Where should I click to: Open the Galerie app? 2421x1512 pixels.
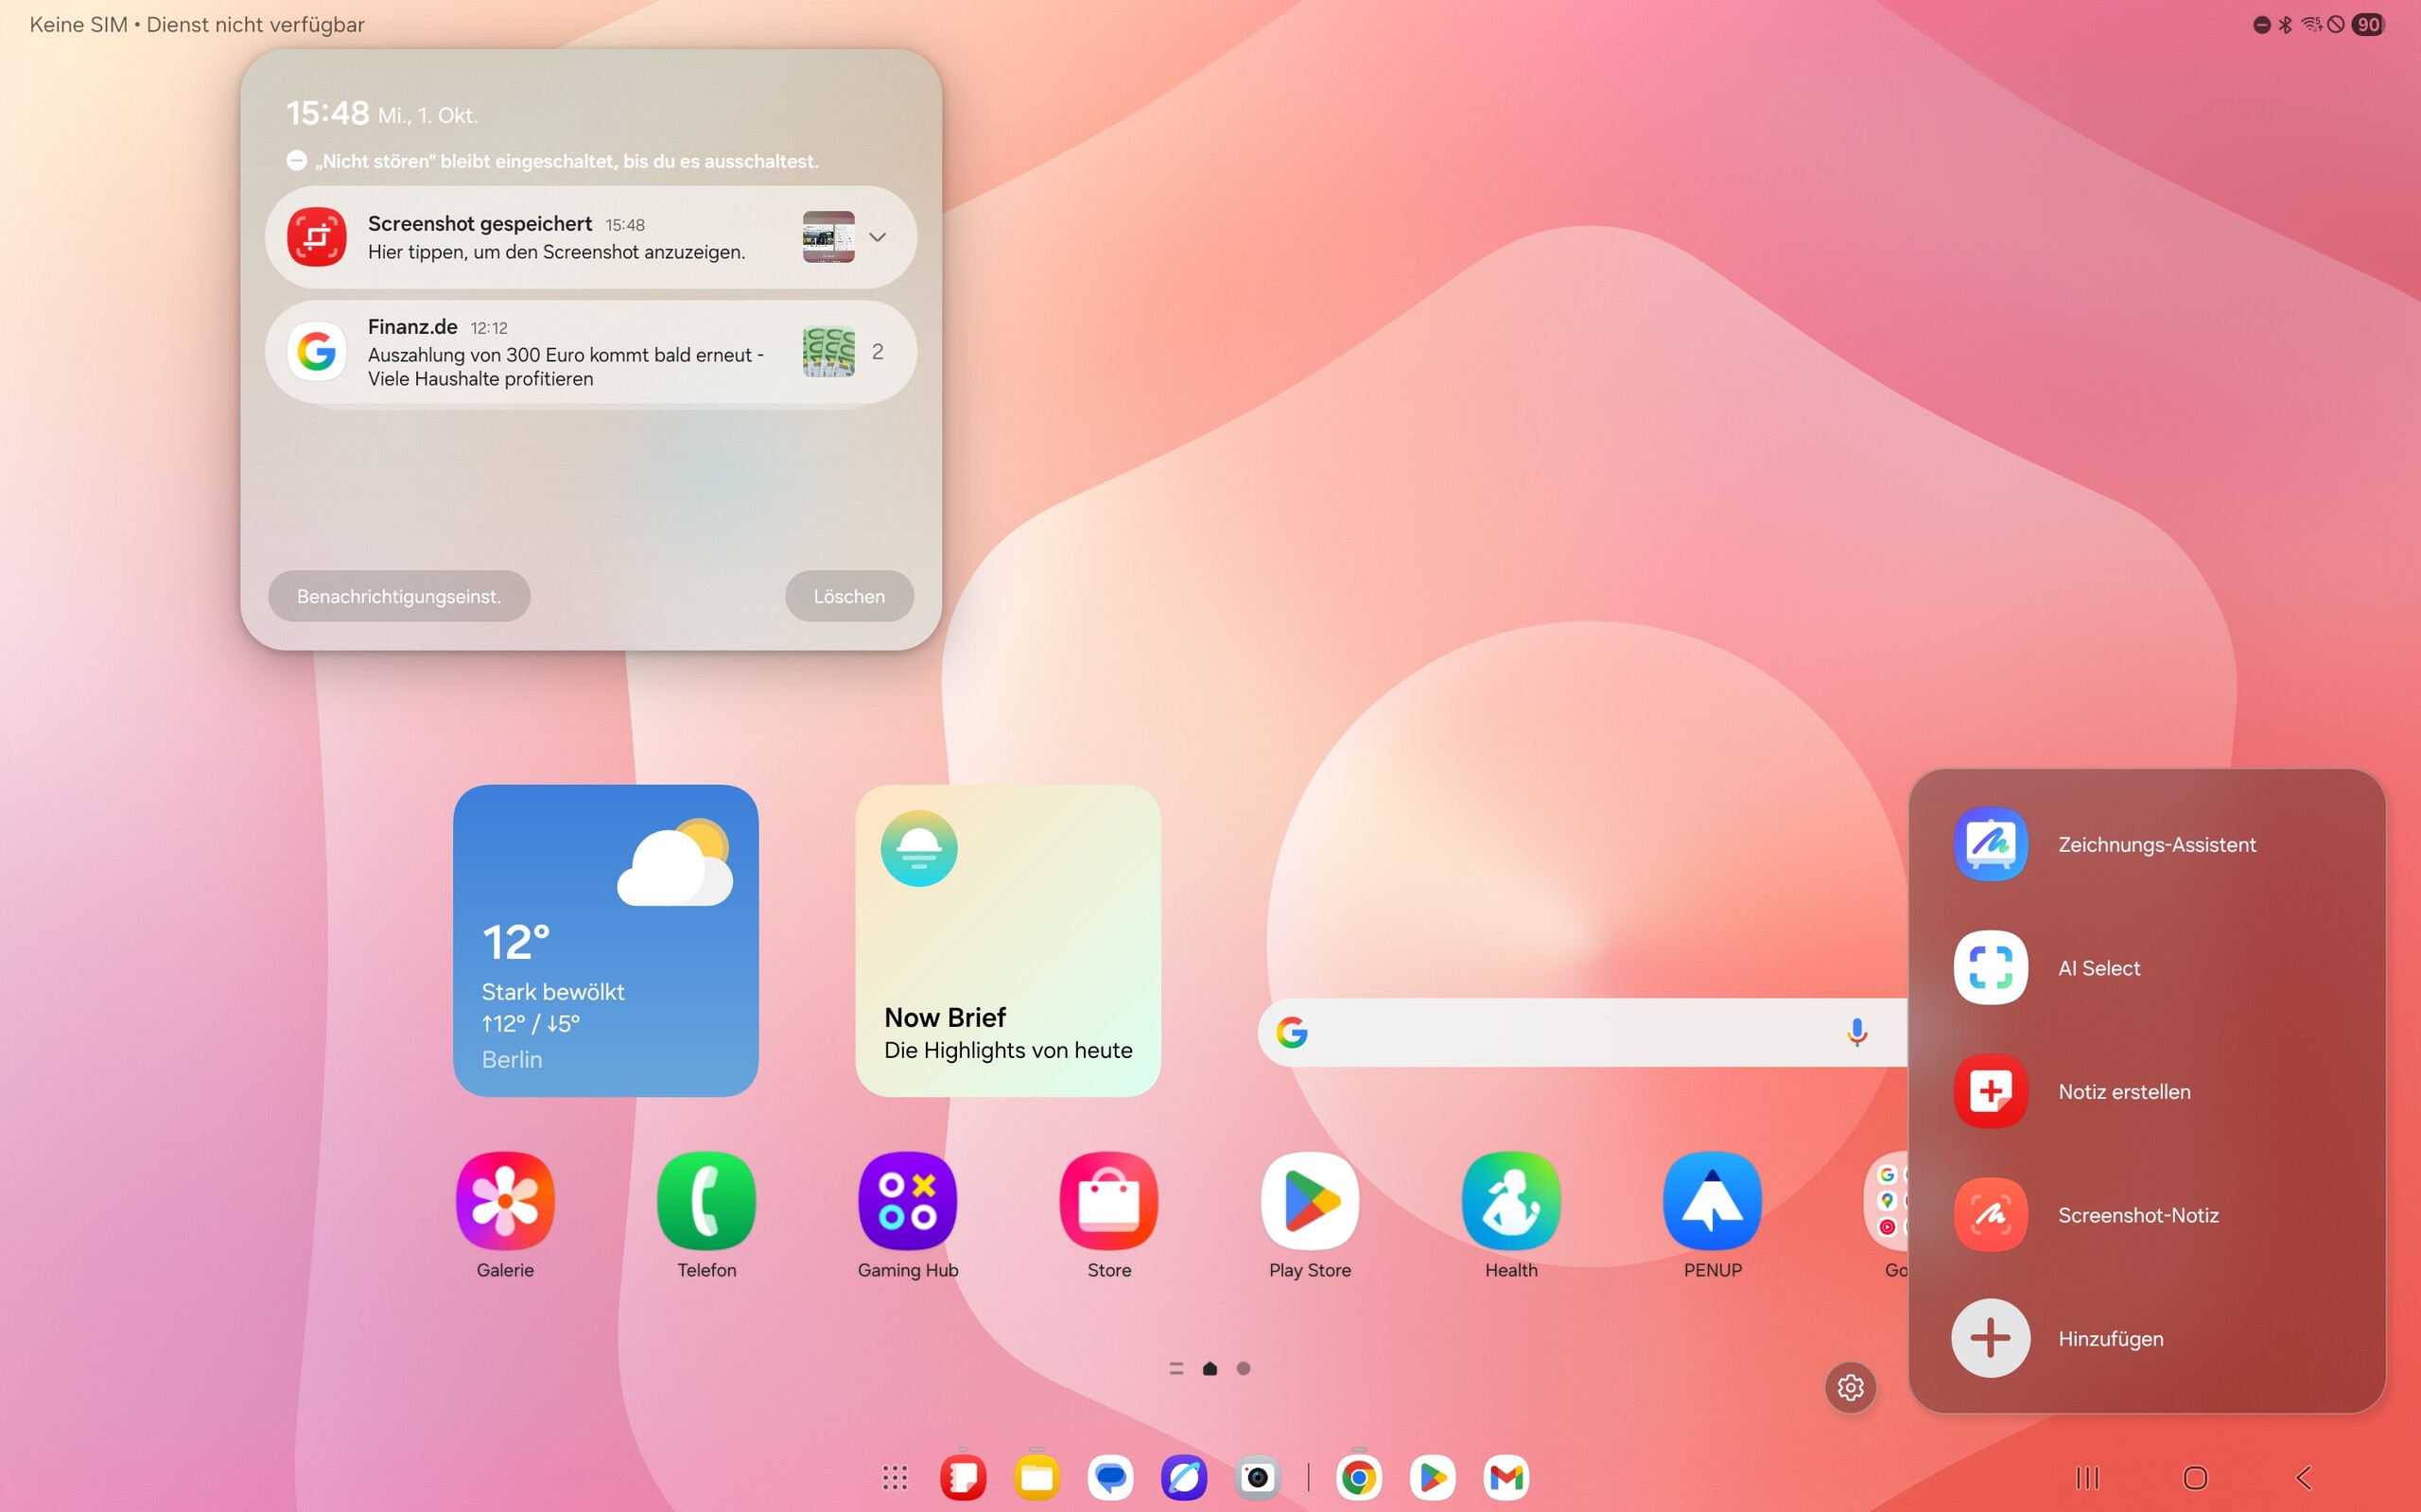(x=505, y=1201)
